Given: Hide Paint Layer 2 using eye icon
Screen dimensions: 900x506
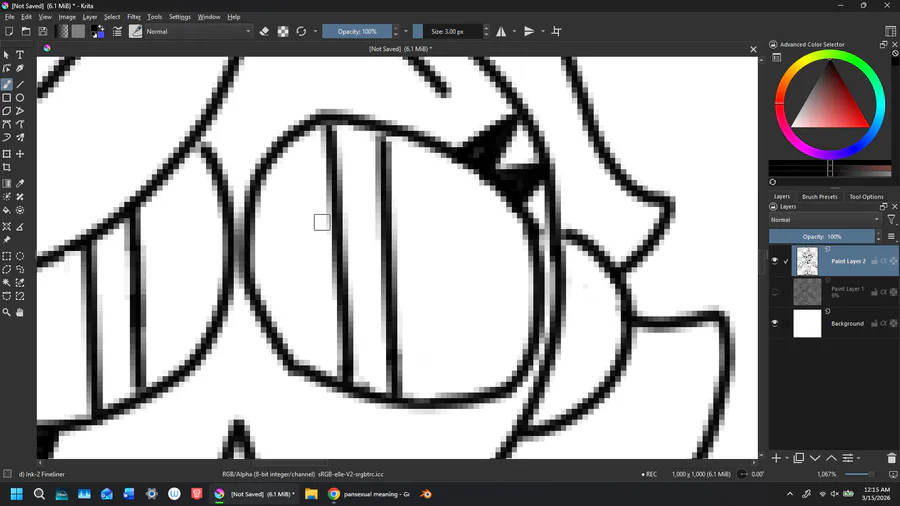Looking at the screenshot, I should 775,261.
